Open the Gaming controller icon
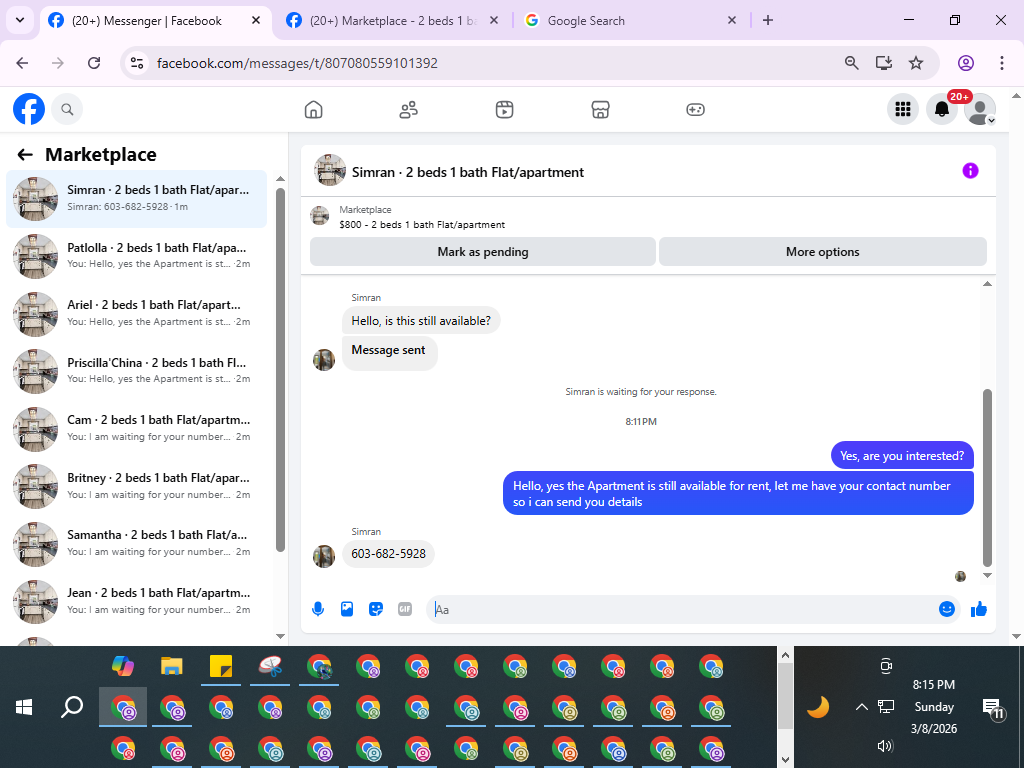 coord(696,110)
